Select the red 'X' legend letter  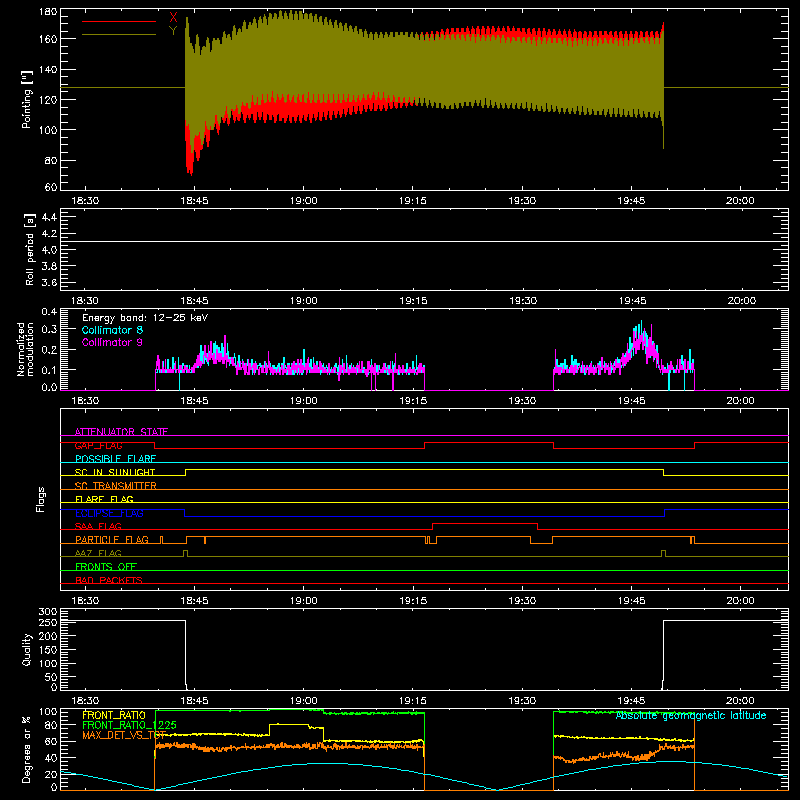coord(173,17)
